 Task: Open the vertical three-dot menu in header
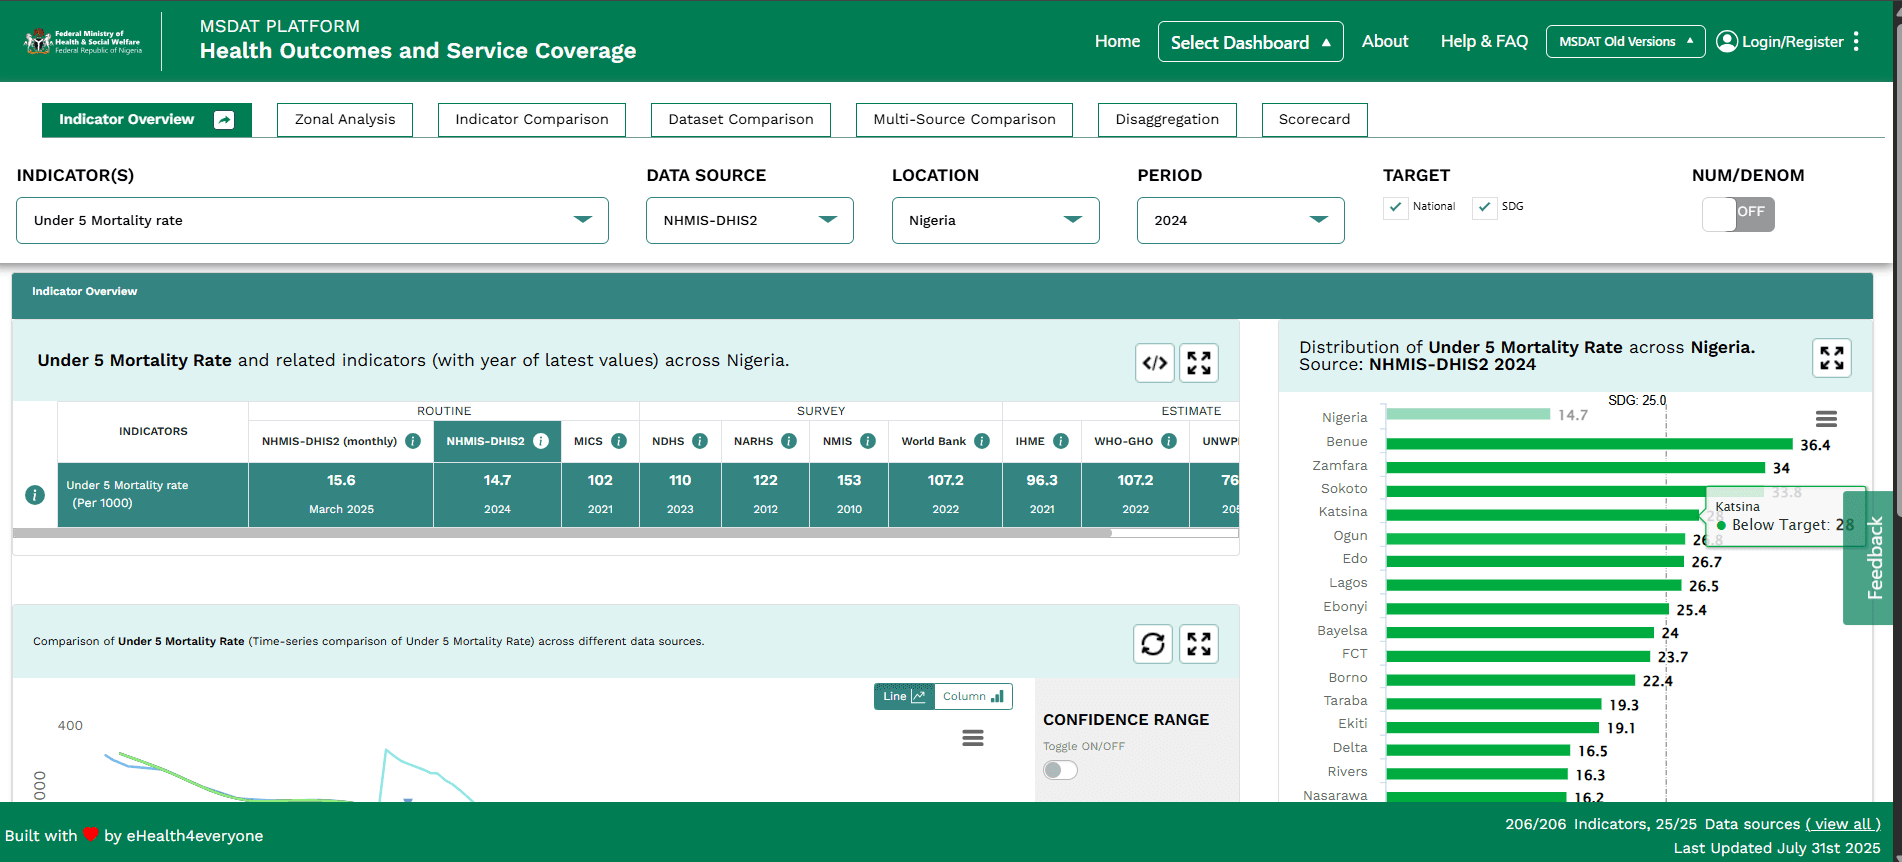1856,41
